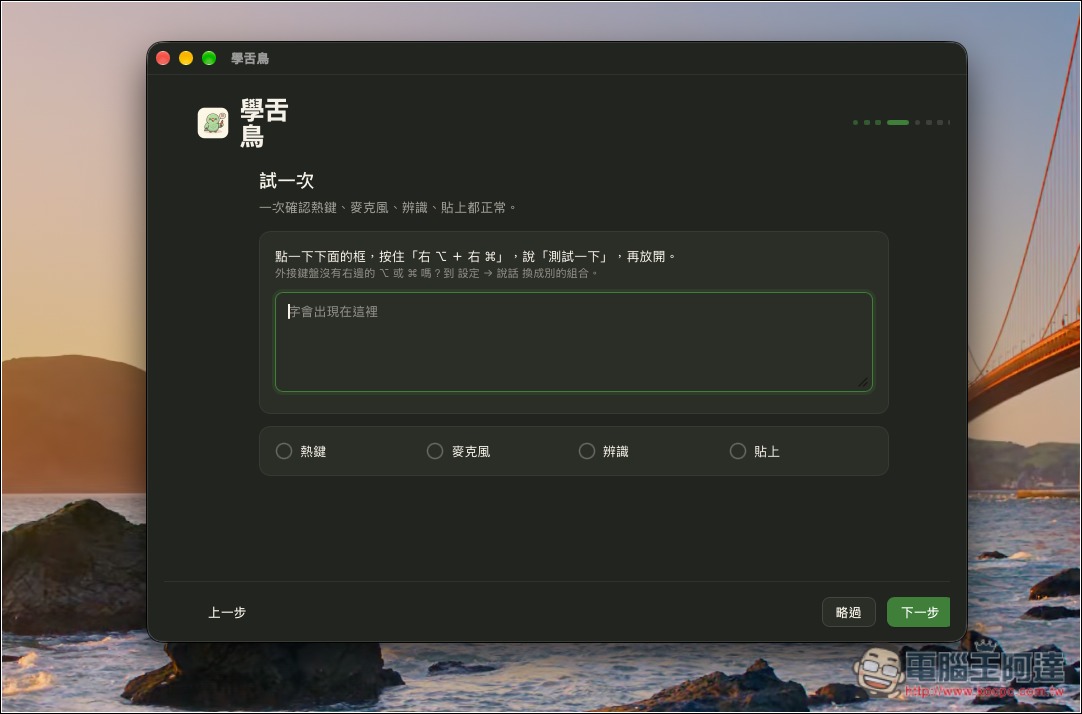The width and height of the screenshot is (1082, 714).
Task: Select the 辨識 status indicator
Action: (587, 451)
